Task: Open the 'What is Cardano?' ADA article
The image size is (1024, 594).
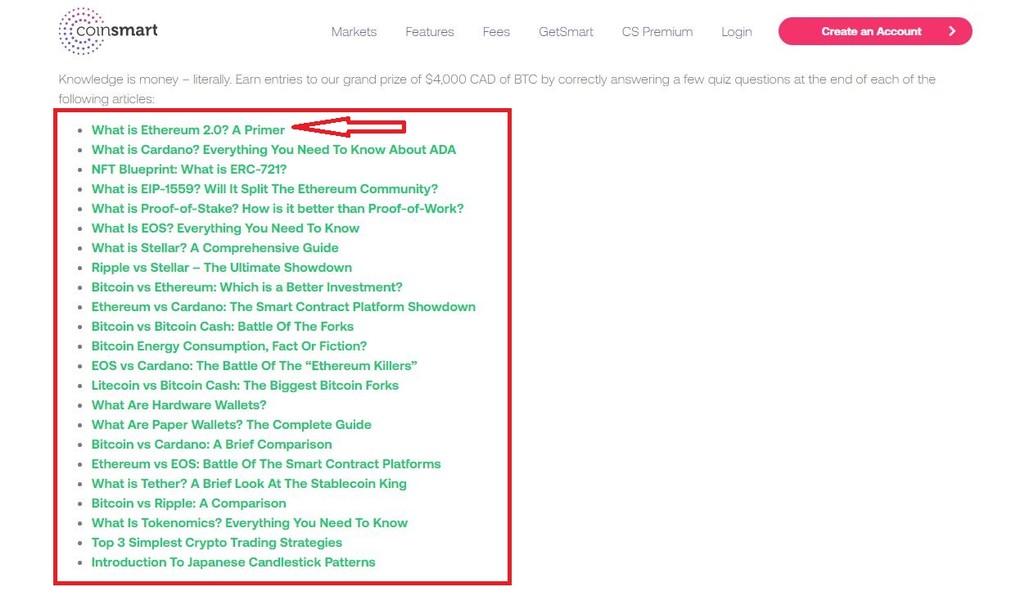Action: click(x=274, y=149)
